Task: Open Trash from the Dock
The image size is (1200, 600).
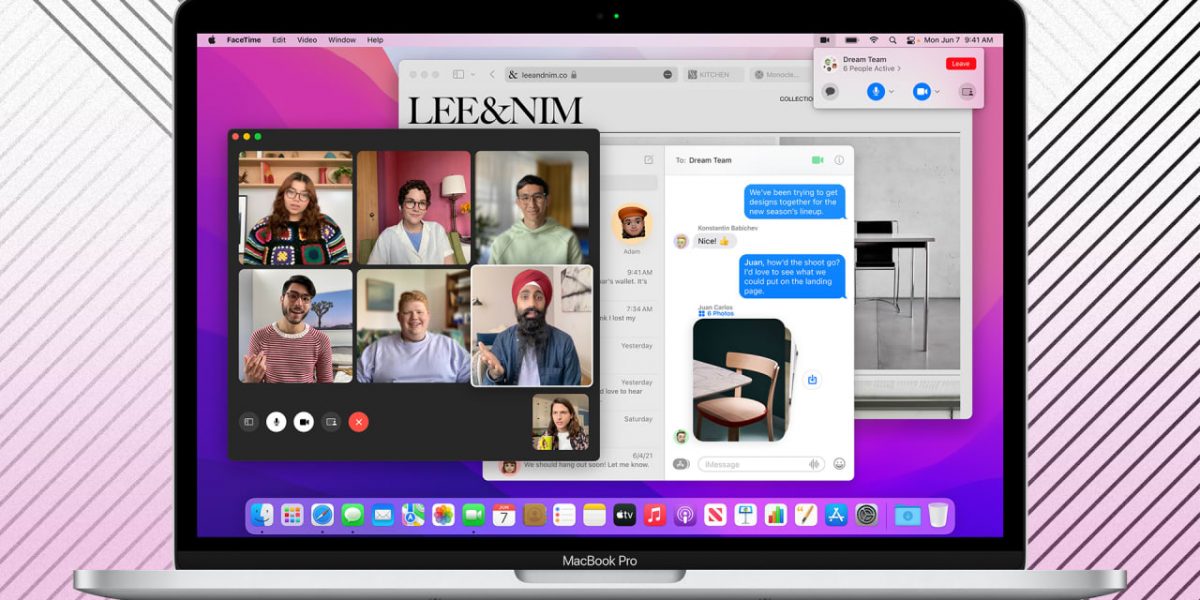Action: point(937,515)
